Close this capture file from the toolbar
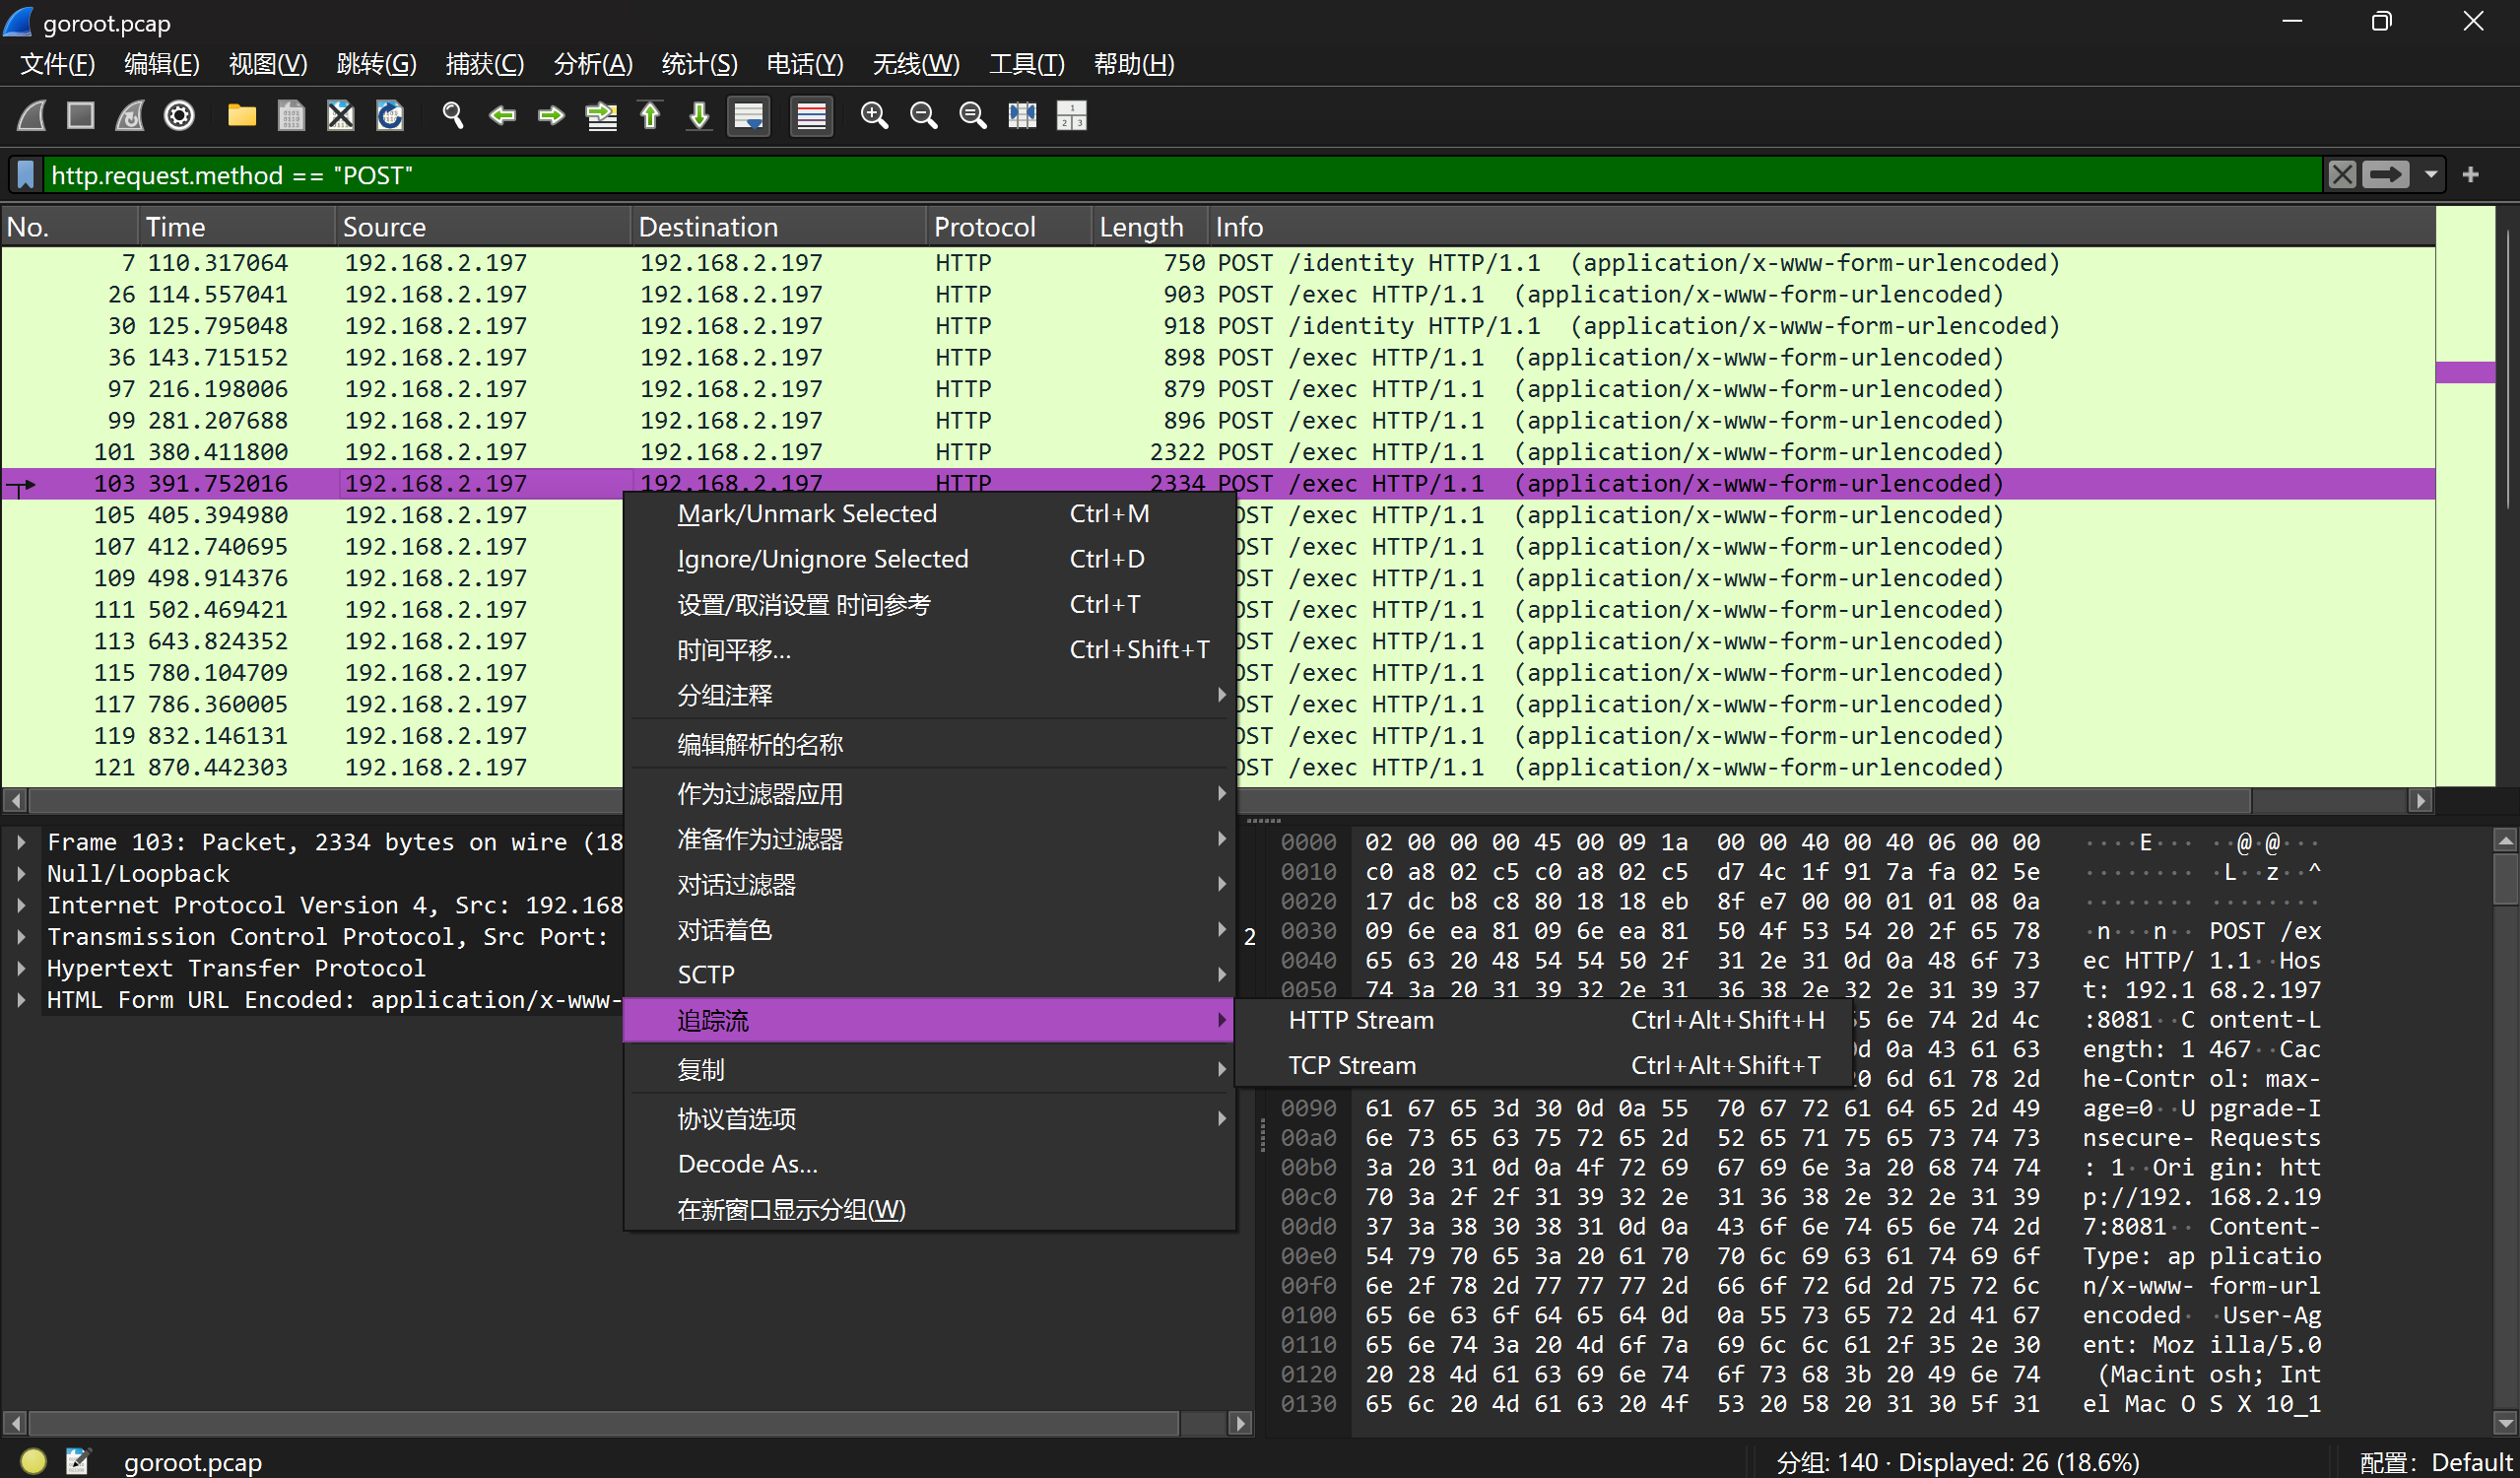Image resolution: width=2520 pixels, height=1478 pixels. point(341,116)
